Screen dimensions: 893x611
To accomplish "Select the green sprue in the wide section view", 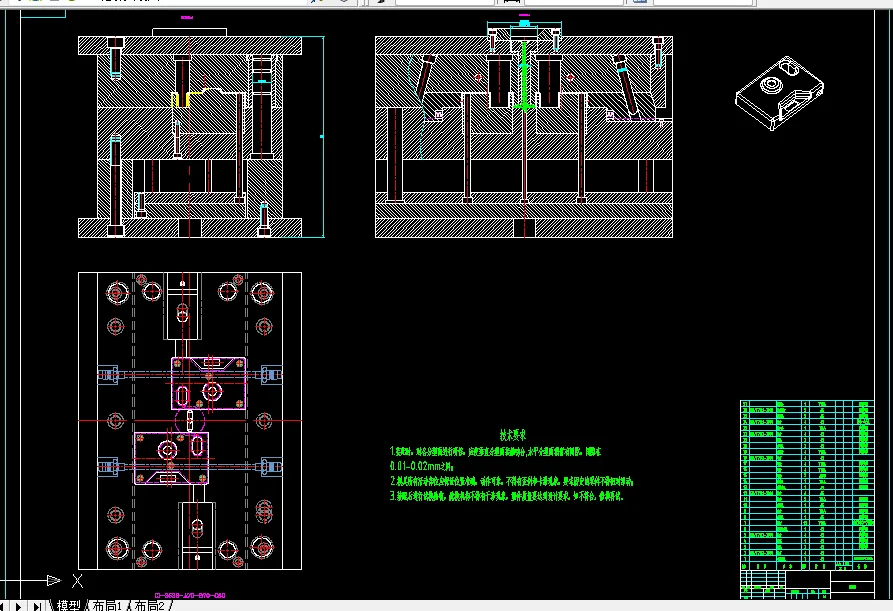I will pyautogui.click(x=525, y=76).
